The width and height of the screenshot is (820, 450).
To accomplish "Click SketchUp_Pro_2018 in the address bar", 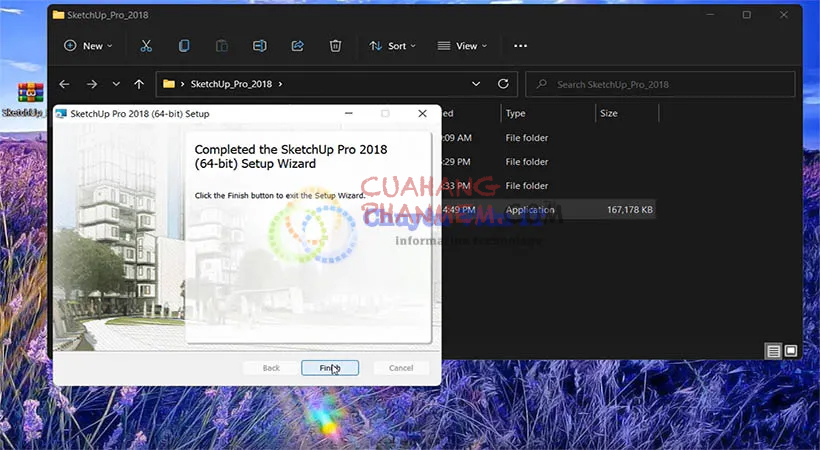I will (231, 84).
